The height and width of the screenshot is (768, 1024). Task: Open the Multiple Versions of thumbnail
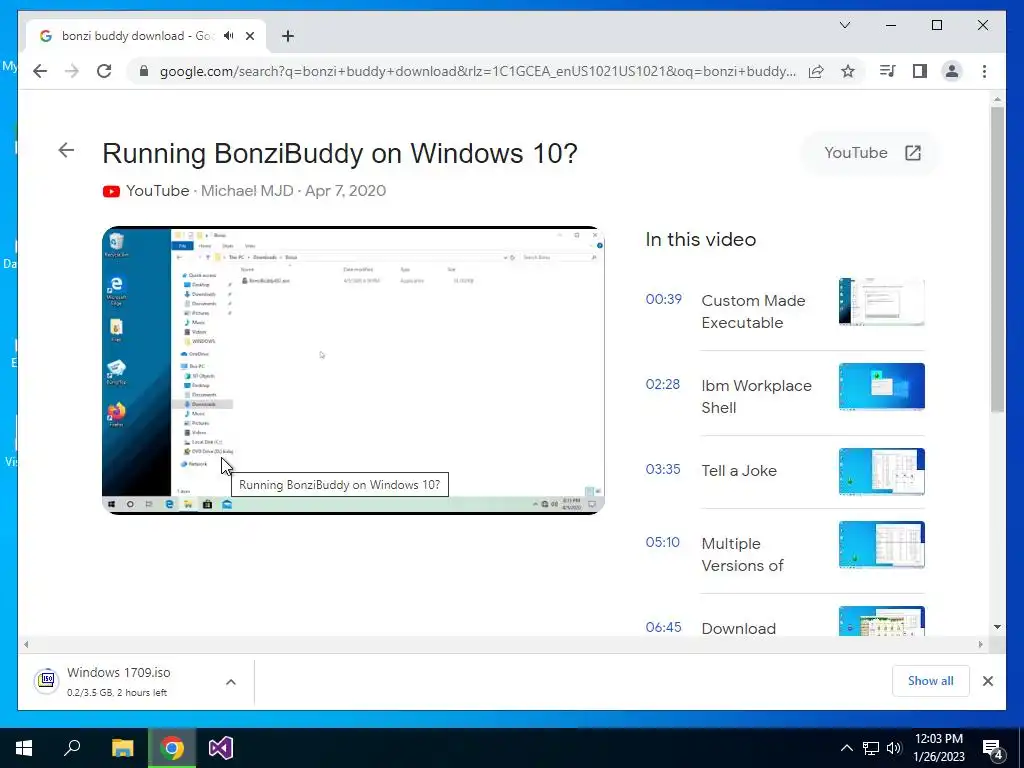pos(882,545)
